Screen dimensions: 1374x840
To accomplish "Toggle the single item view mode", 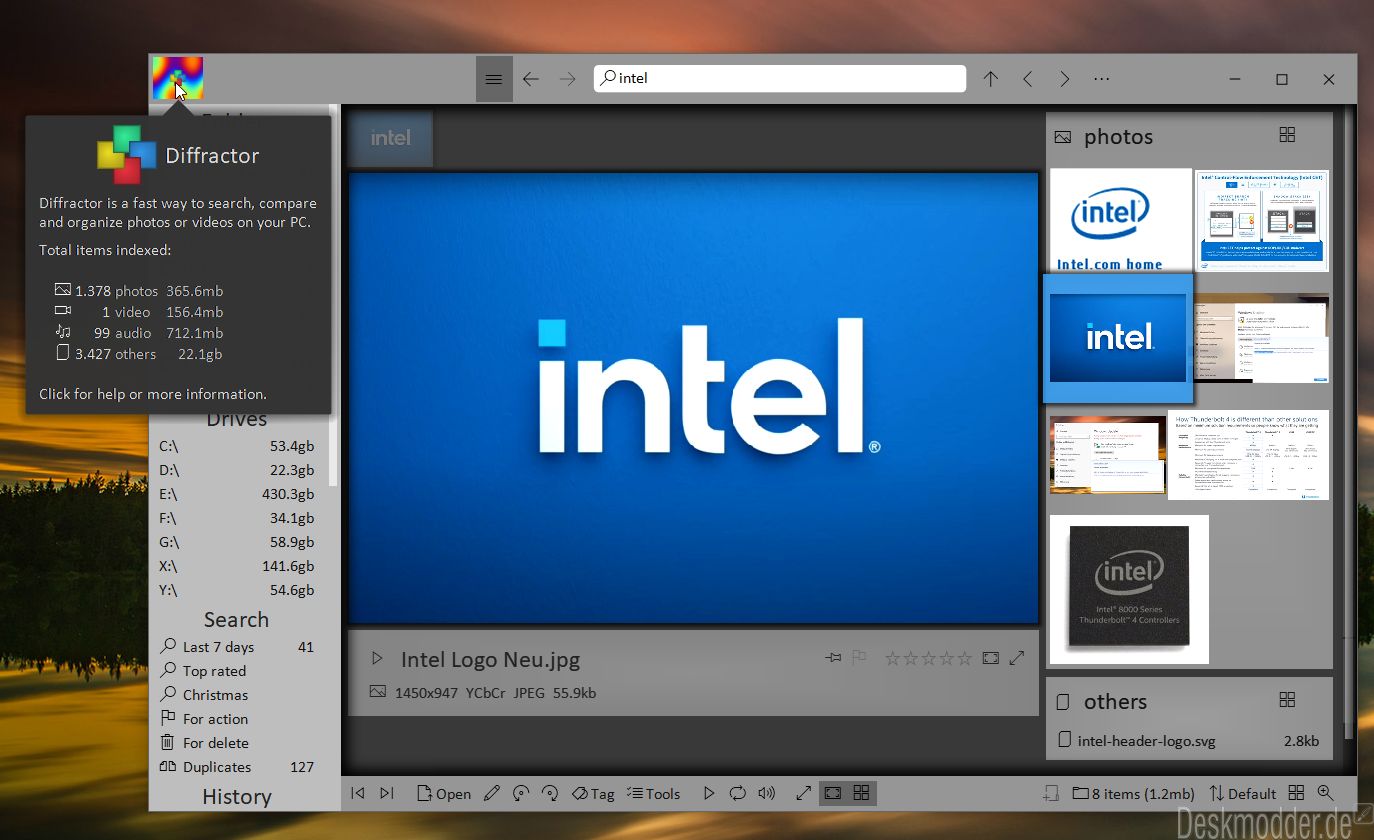I will click(x=832, y=793).
